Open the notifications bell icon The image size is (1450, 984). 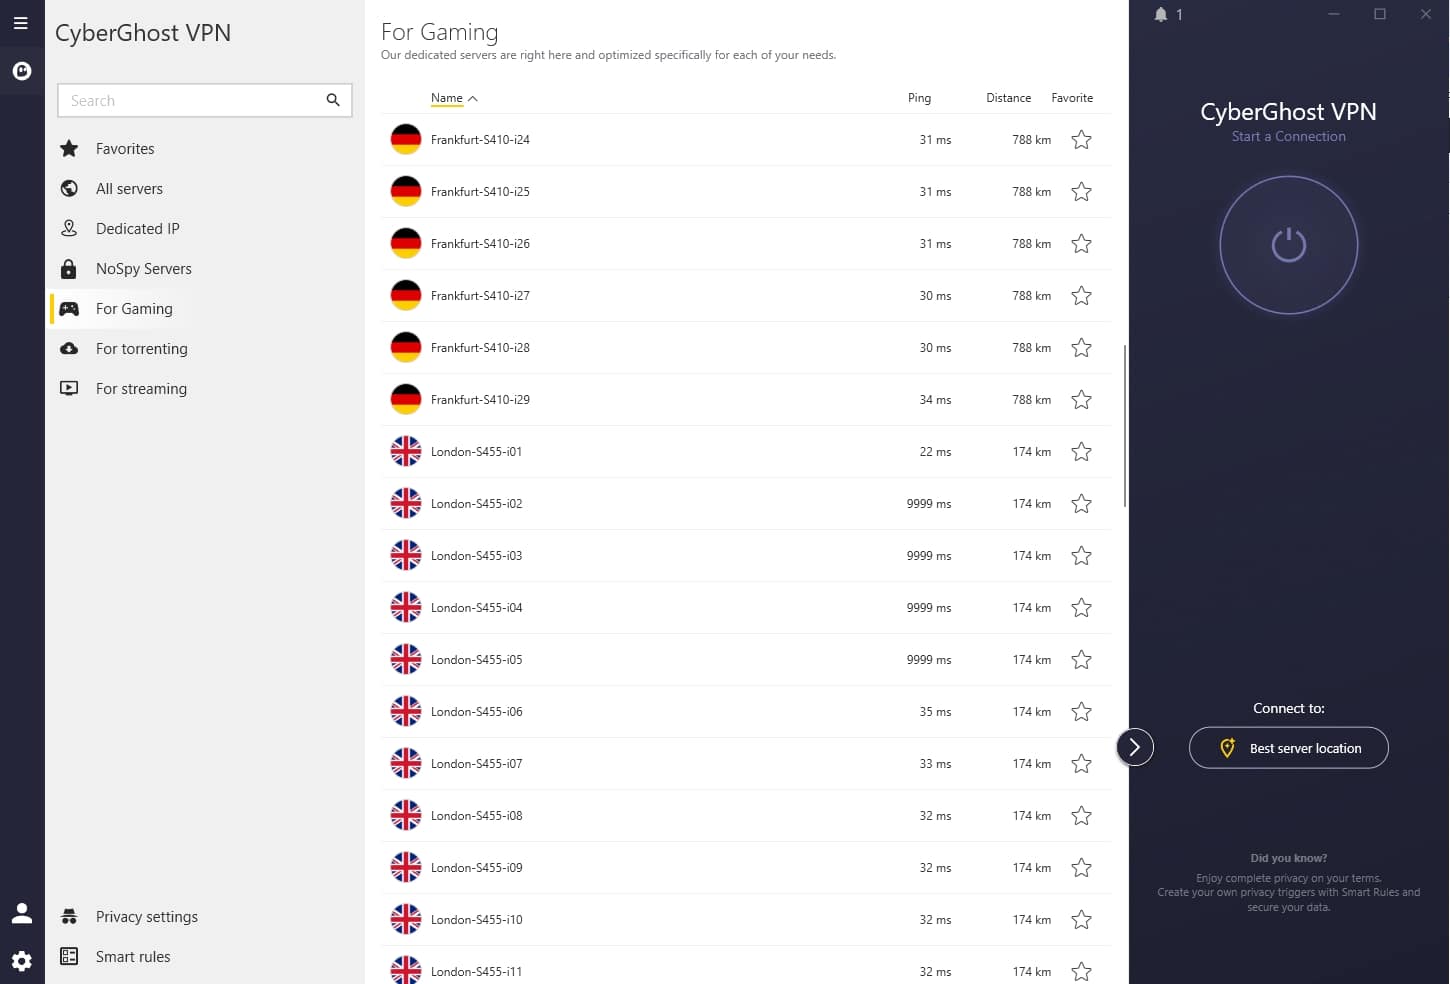1161,15
